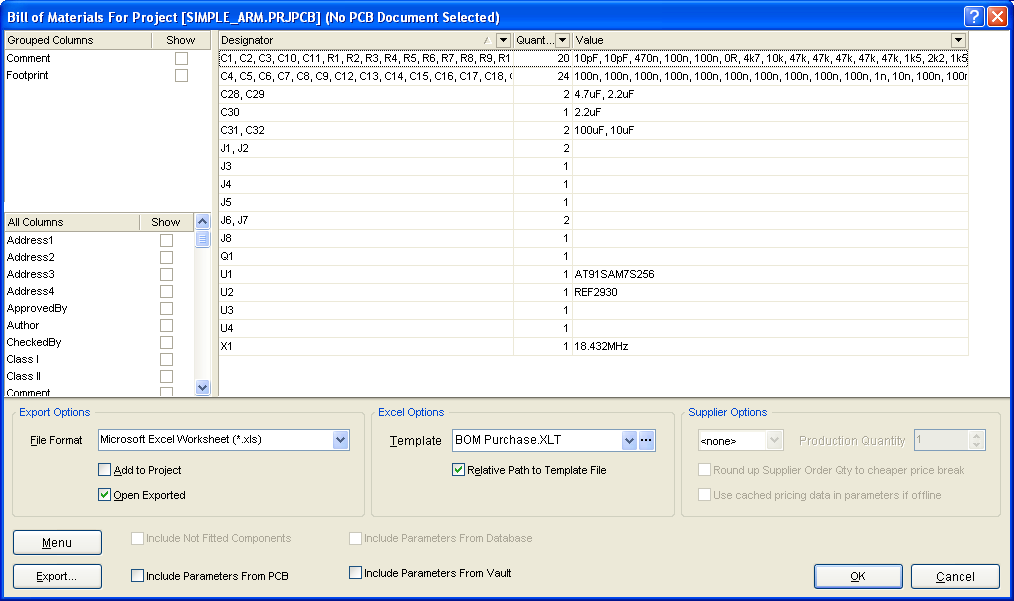1014x601 pixels.
Task: Select the Q1 designator row
Action: point(593,256)
